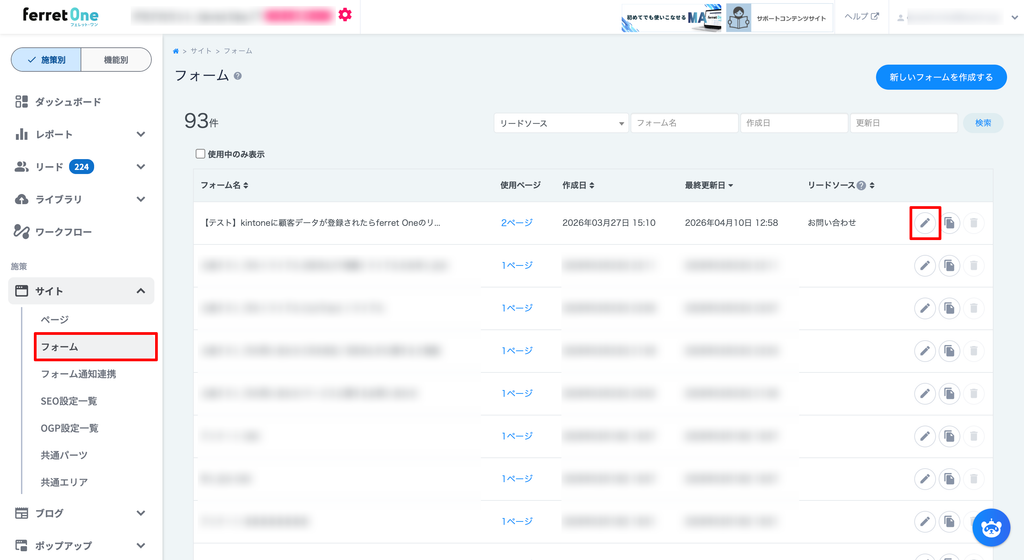Click the help icon beside フォーム title

click(238, 76)
